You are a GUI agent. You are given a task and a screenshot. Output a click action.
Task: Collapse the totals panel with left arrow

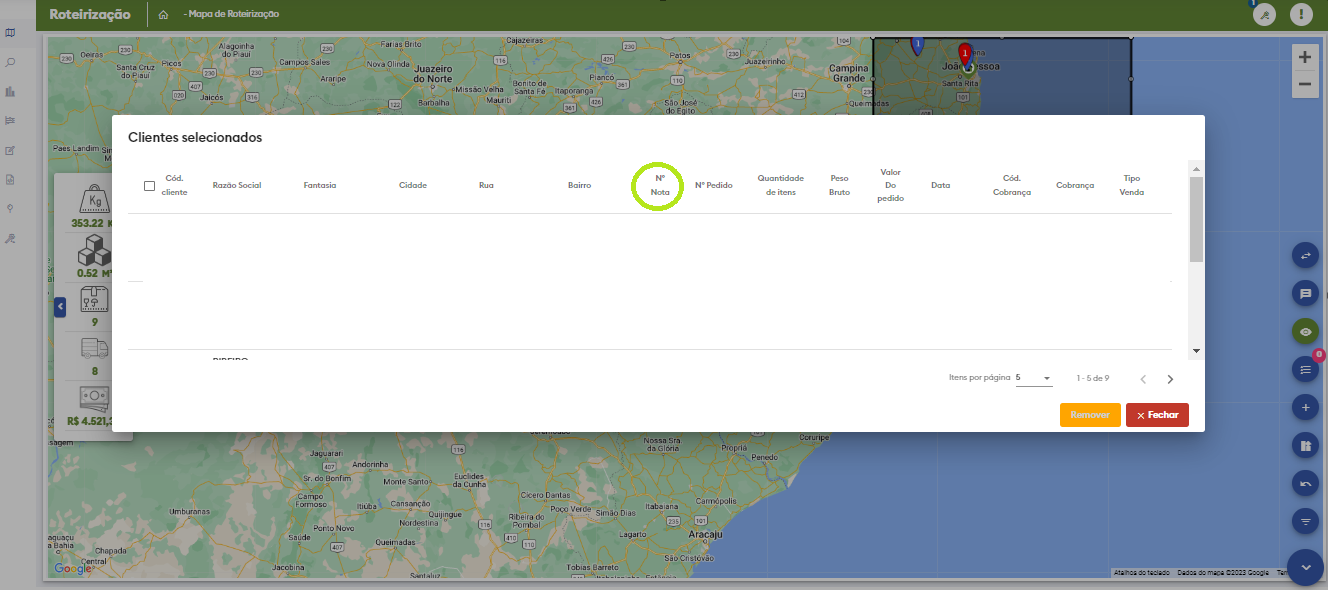pos(60,306)
